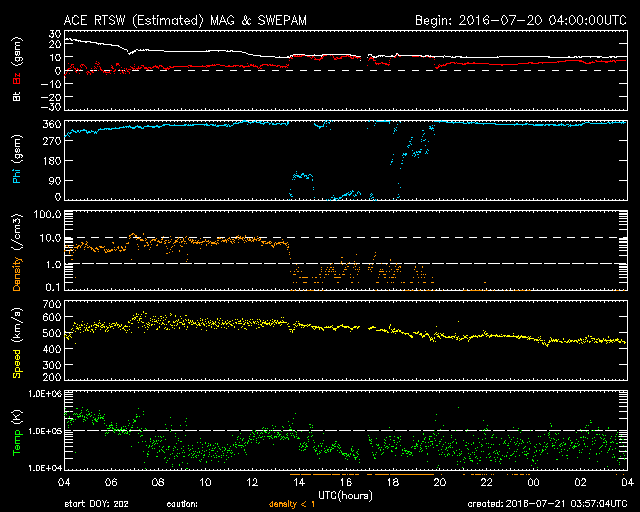Click the '1.0E+05' temperature axis value
Viewport: 640px width, 512px height.
point(45,431)
